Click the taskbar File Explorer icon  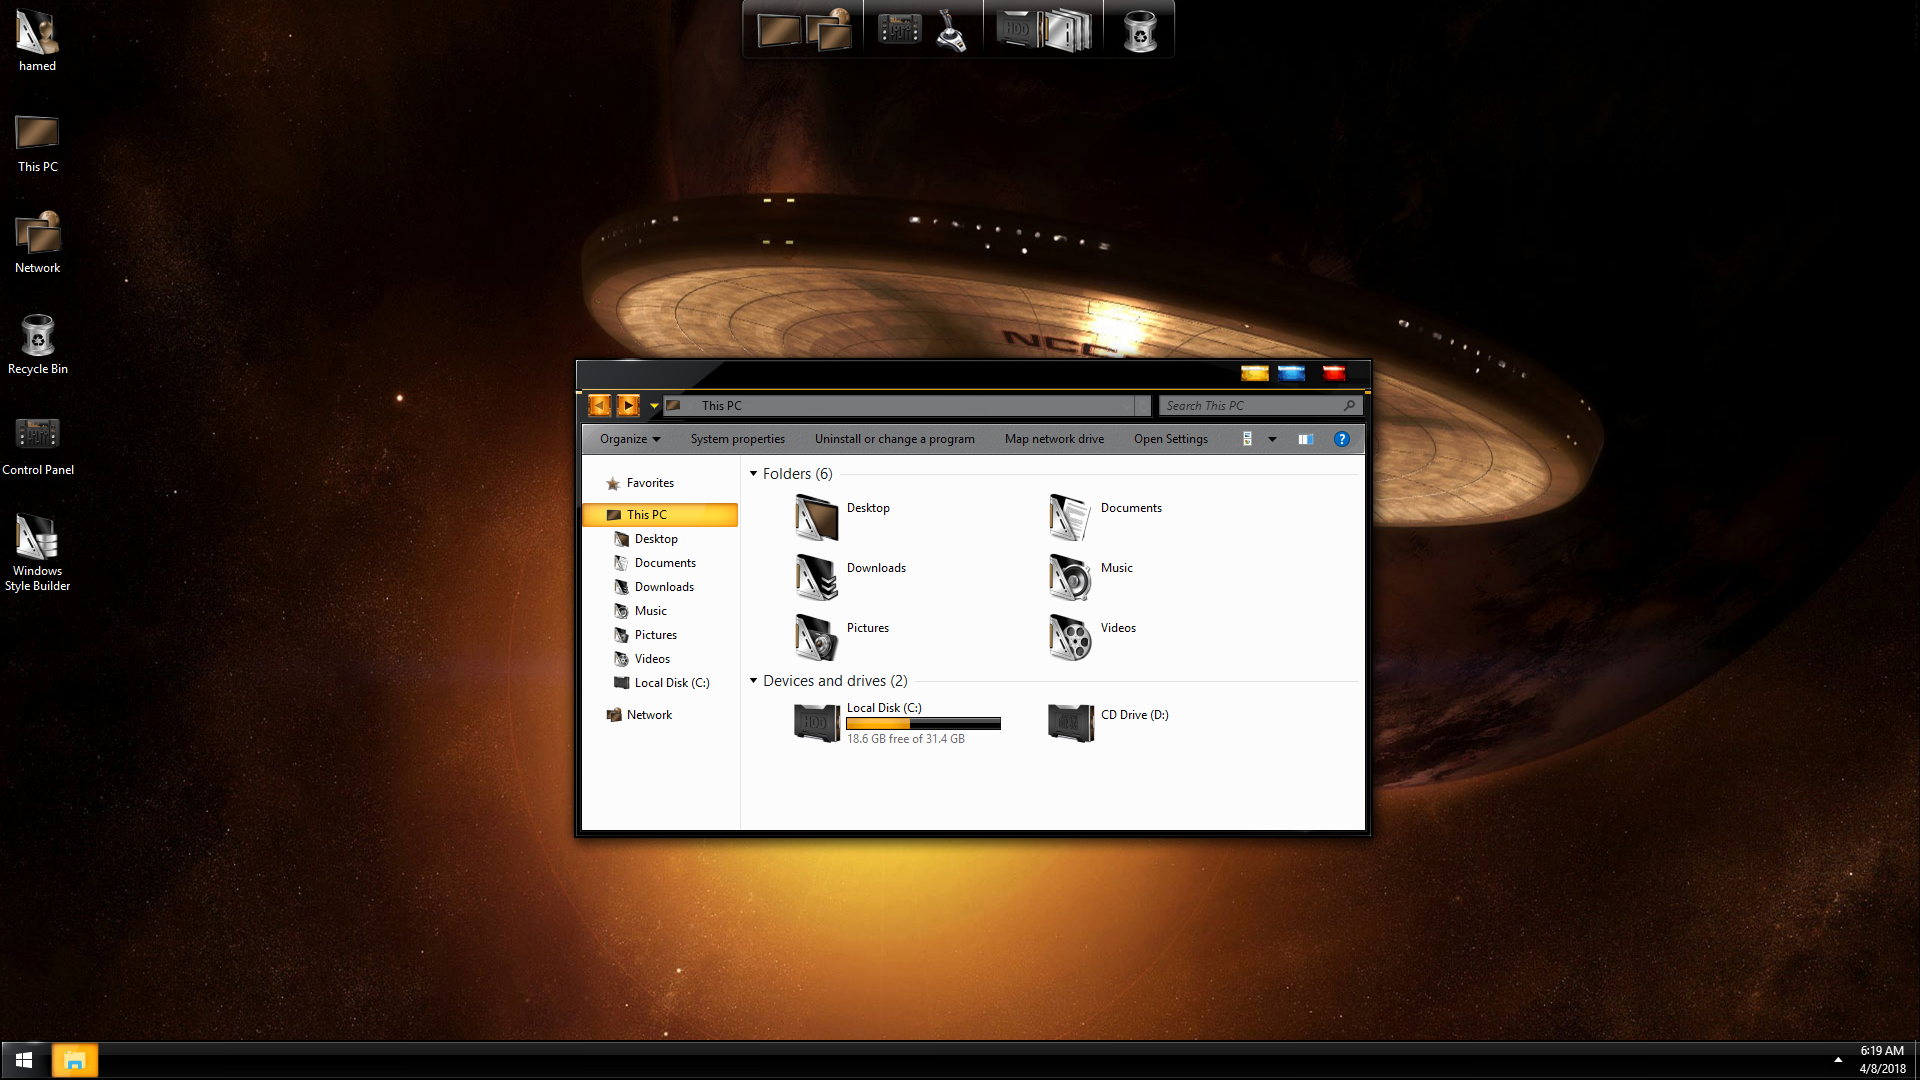coord(73,1060)
